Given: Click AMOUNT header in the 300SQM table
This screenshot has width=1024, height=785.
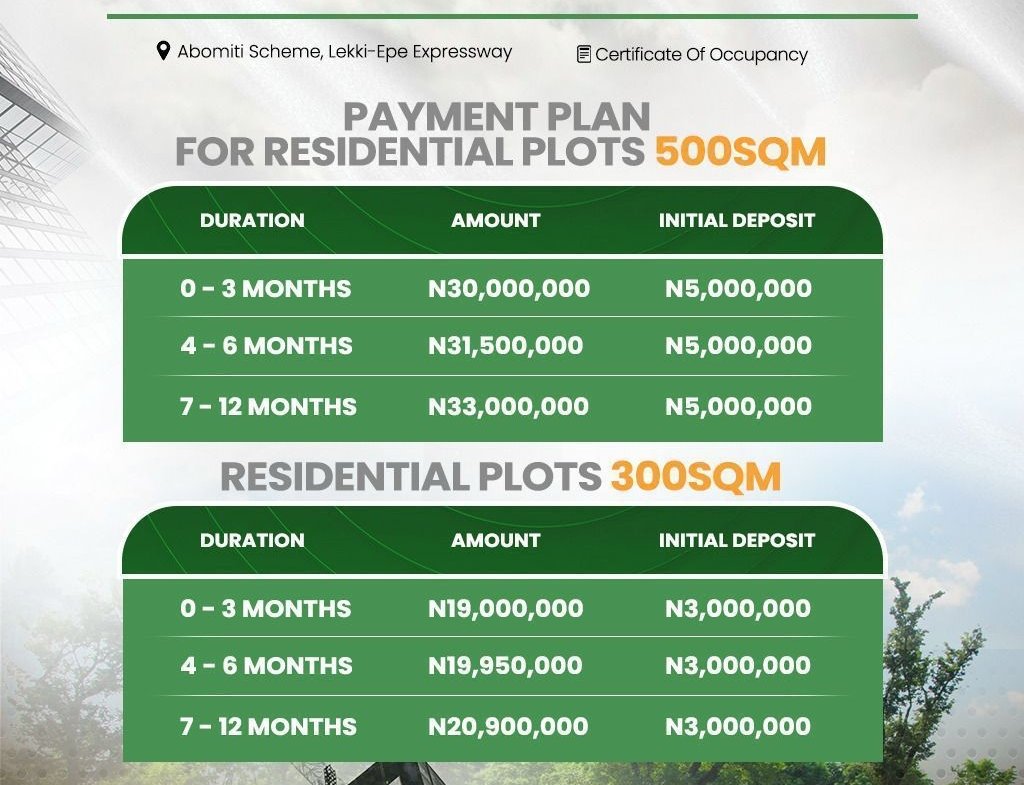Looking at the screenshot, I should point(495,540).
